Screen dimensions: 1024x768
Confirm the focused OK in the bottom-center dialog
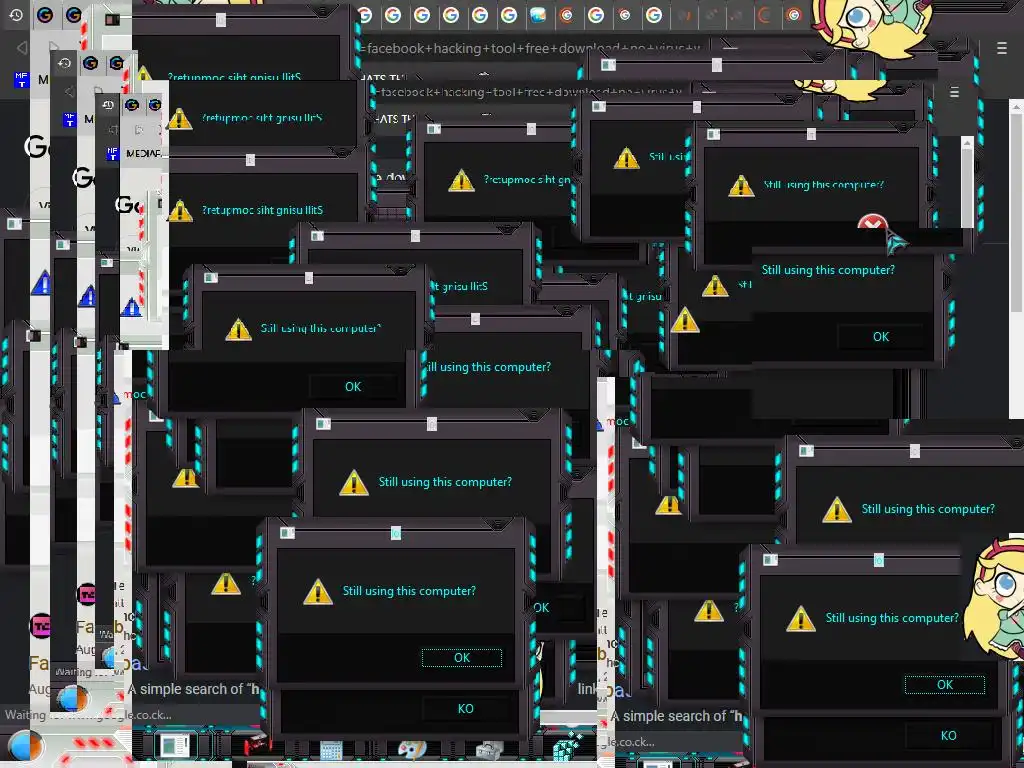(x=462, y=658)
